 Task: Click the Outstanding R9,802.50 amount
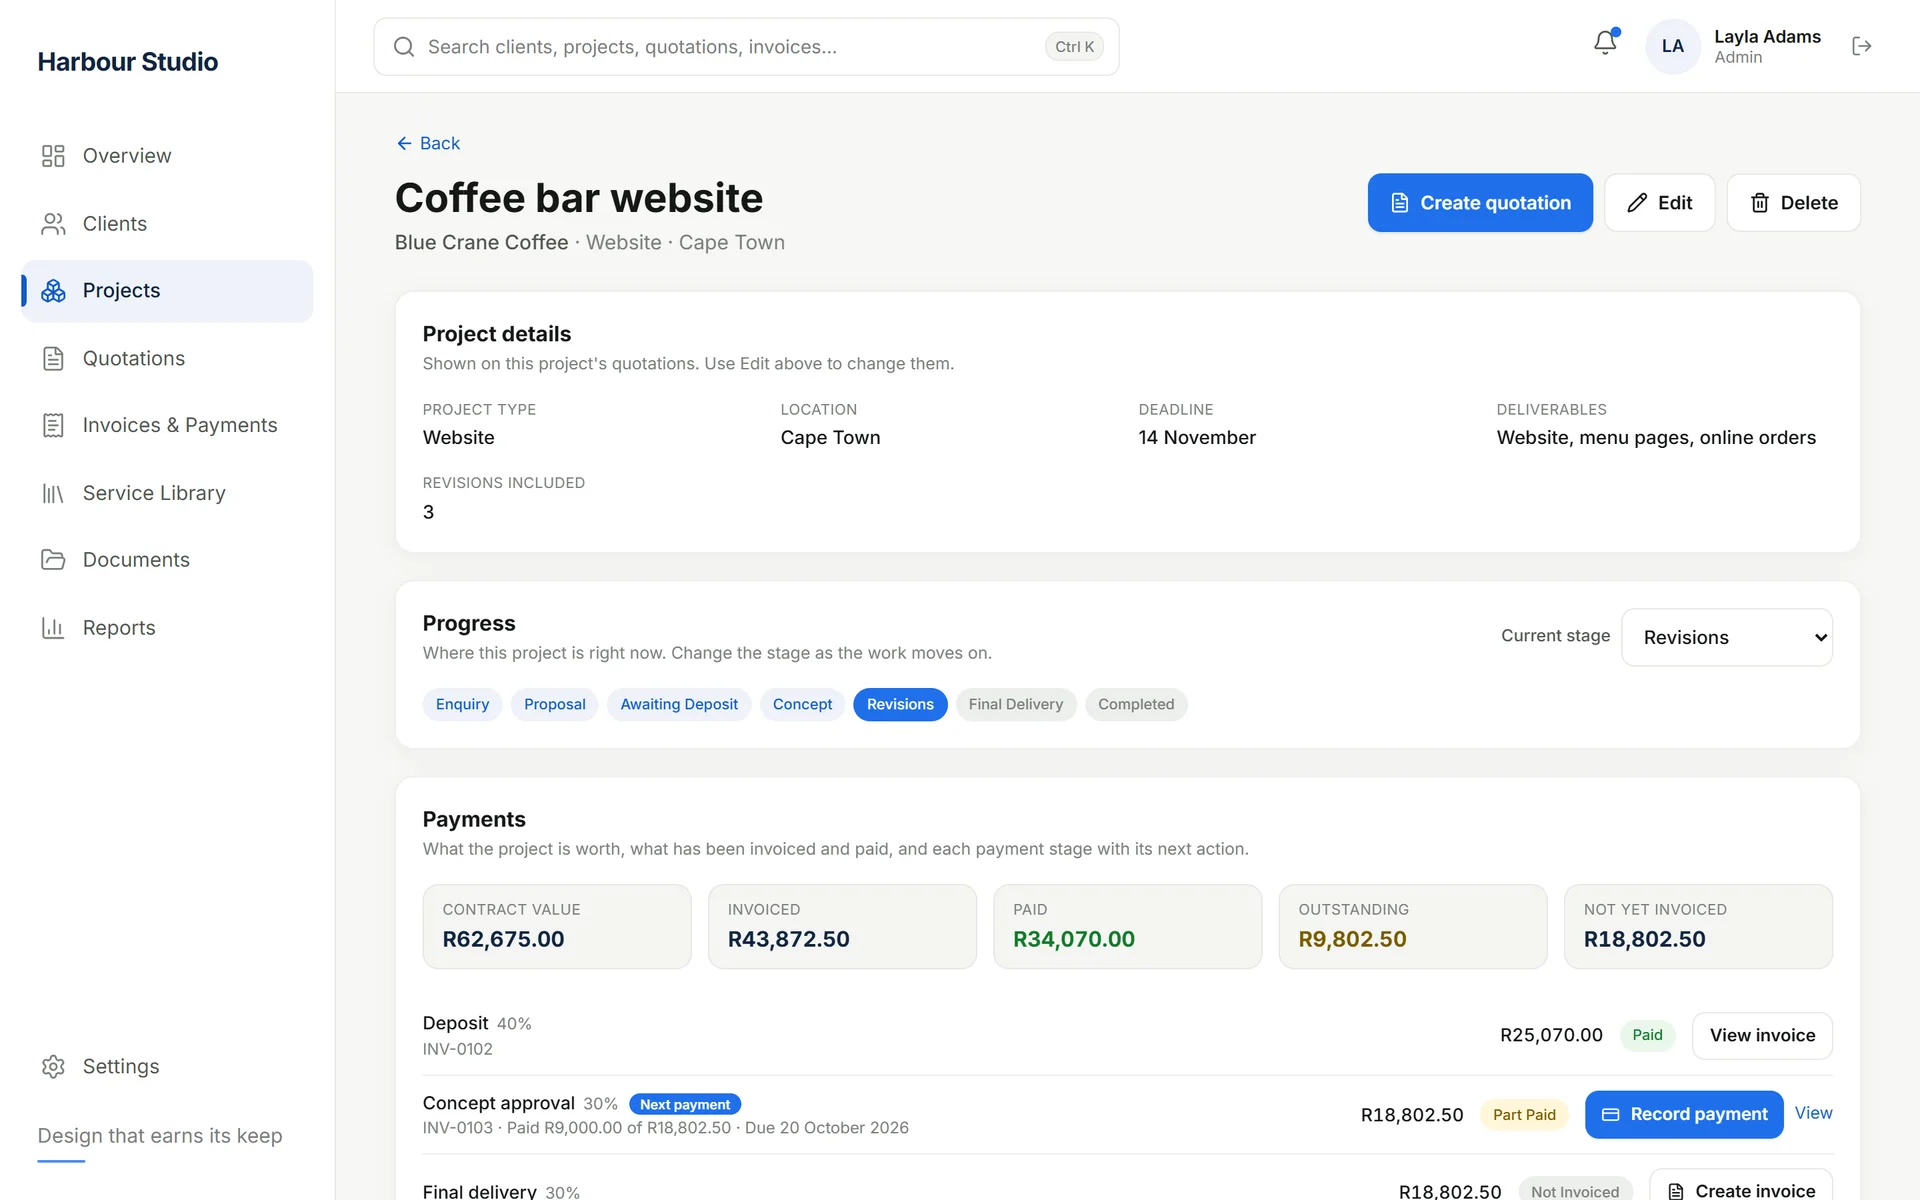[1352, 940]
